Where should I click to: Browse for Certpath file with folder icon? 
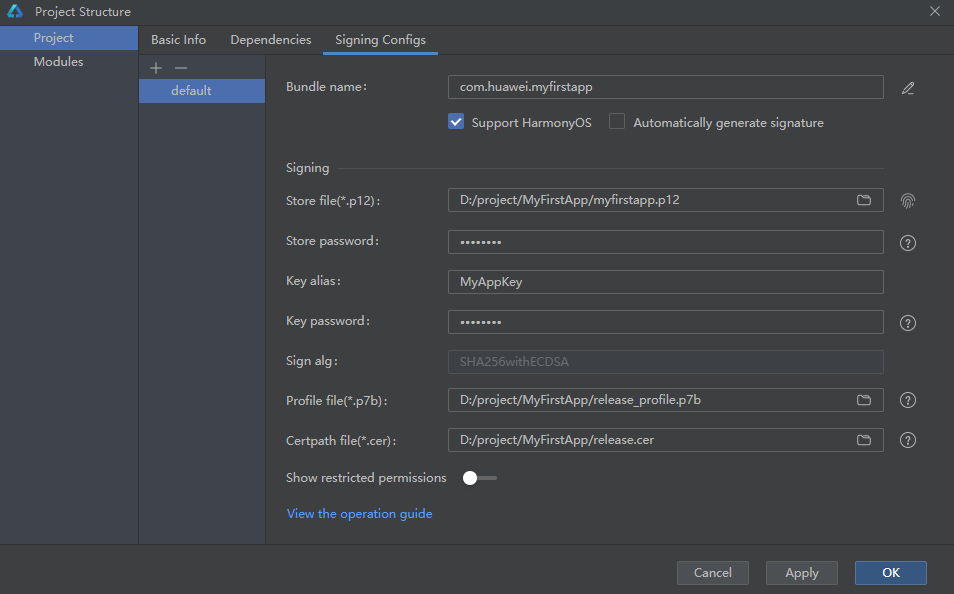point(864,440)
